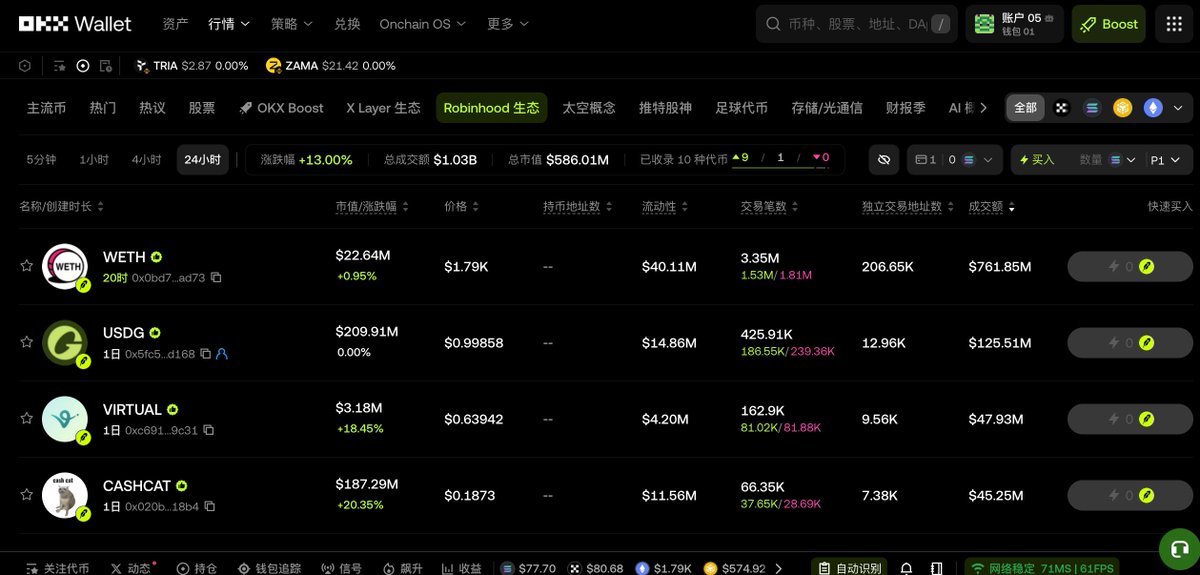
Task: Open the wallet selector dropdown showing 1 | 0
Action: (x=954, y=160)
